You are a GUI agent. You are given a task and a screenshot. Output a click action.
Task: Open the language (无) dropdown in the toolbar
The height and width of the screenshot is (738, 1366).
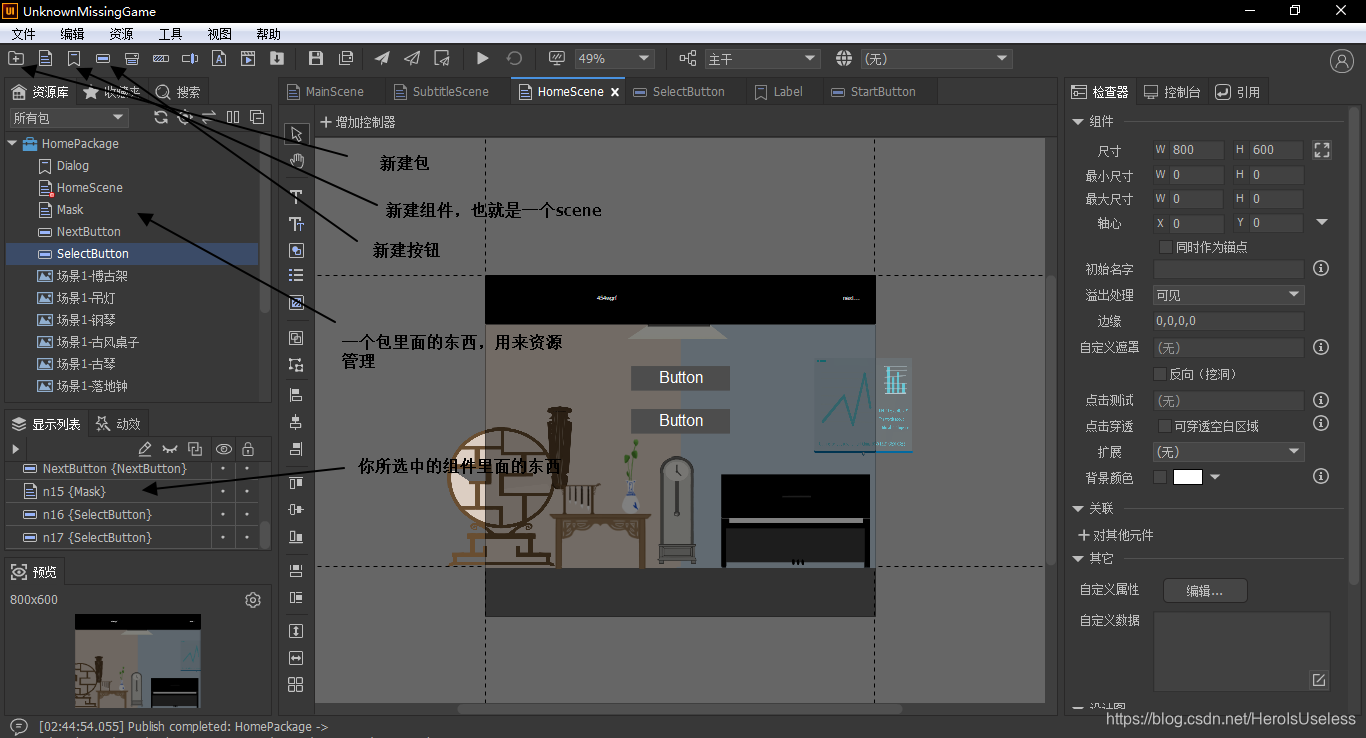(935, 59)
